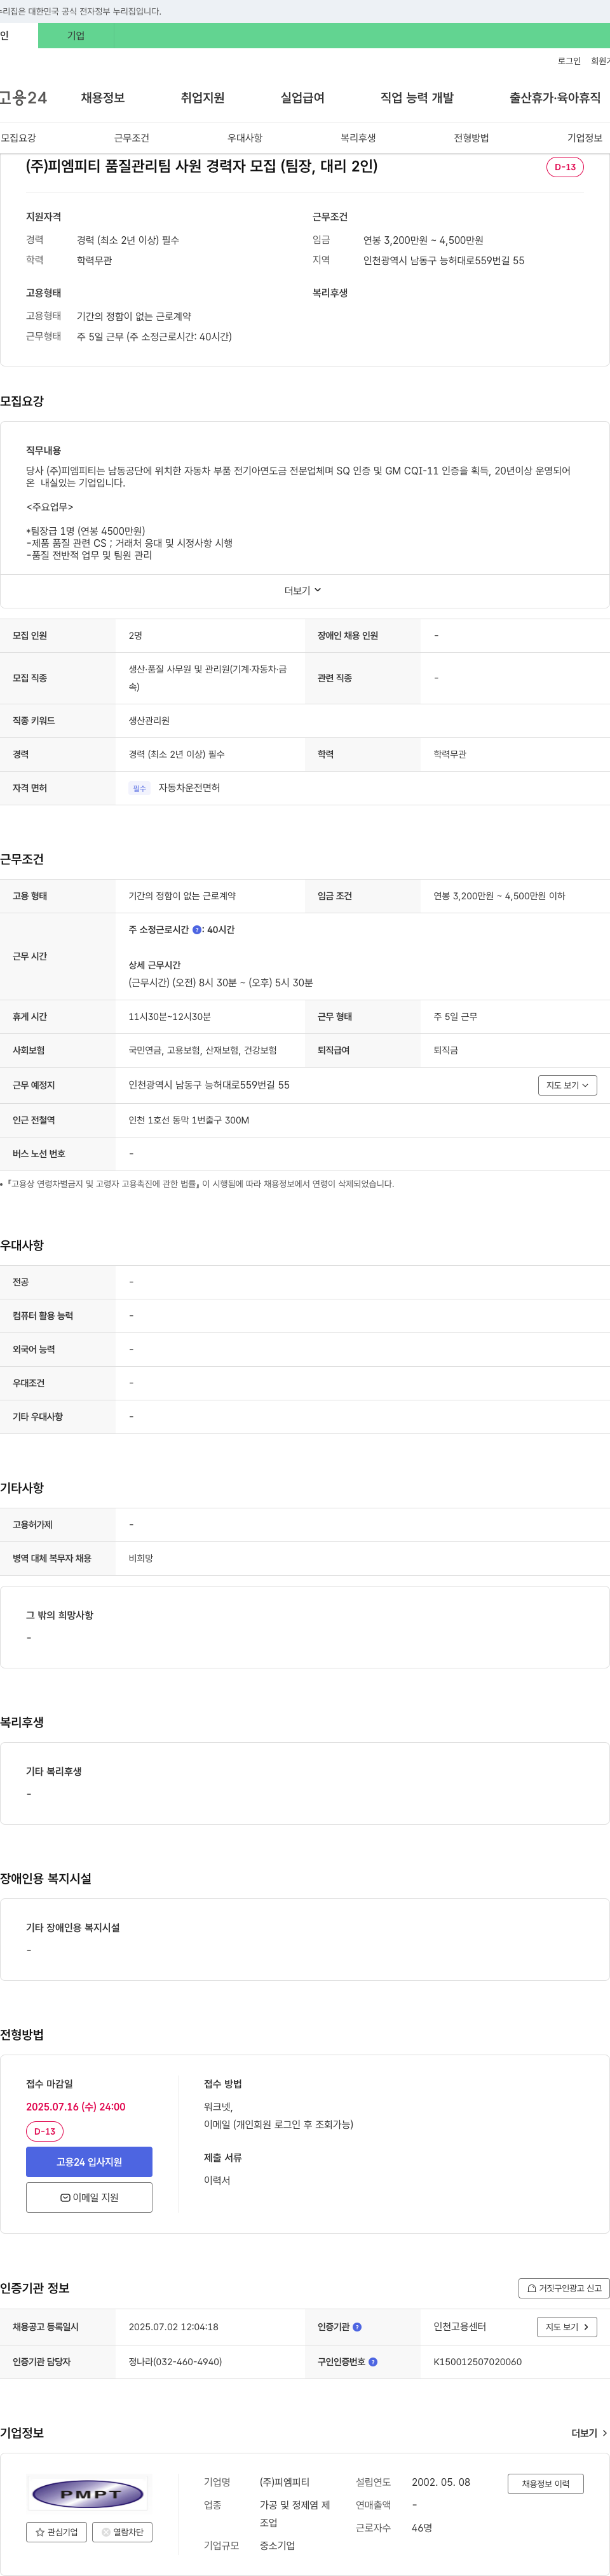Click the 이메일 지원 button
Screen dimensions: 610x2576
pyautogui.click(x=89, y=2197)
